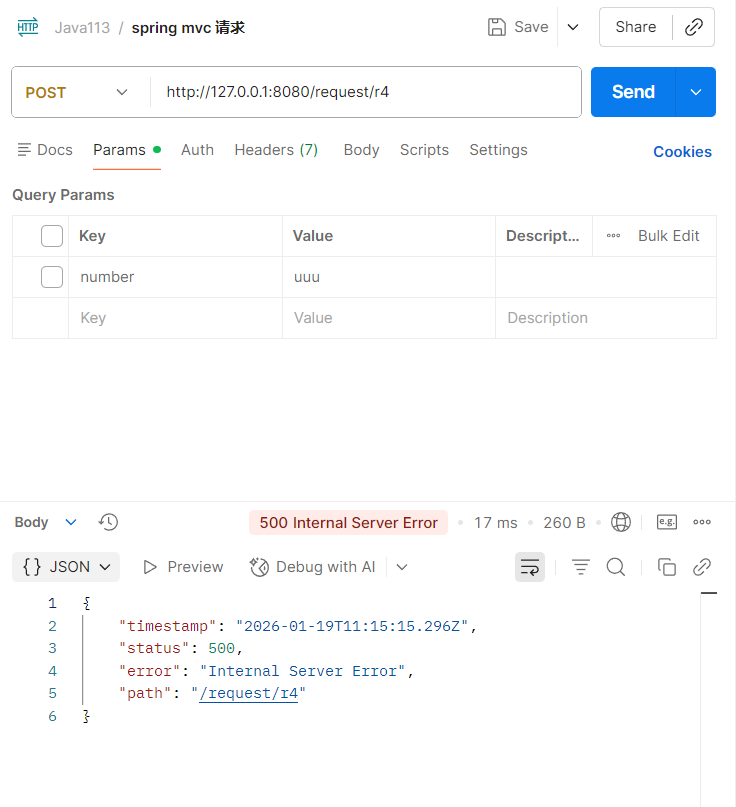Open Debug with AI
This screenshot has height=807, width=736.
312,567
